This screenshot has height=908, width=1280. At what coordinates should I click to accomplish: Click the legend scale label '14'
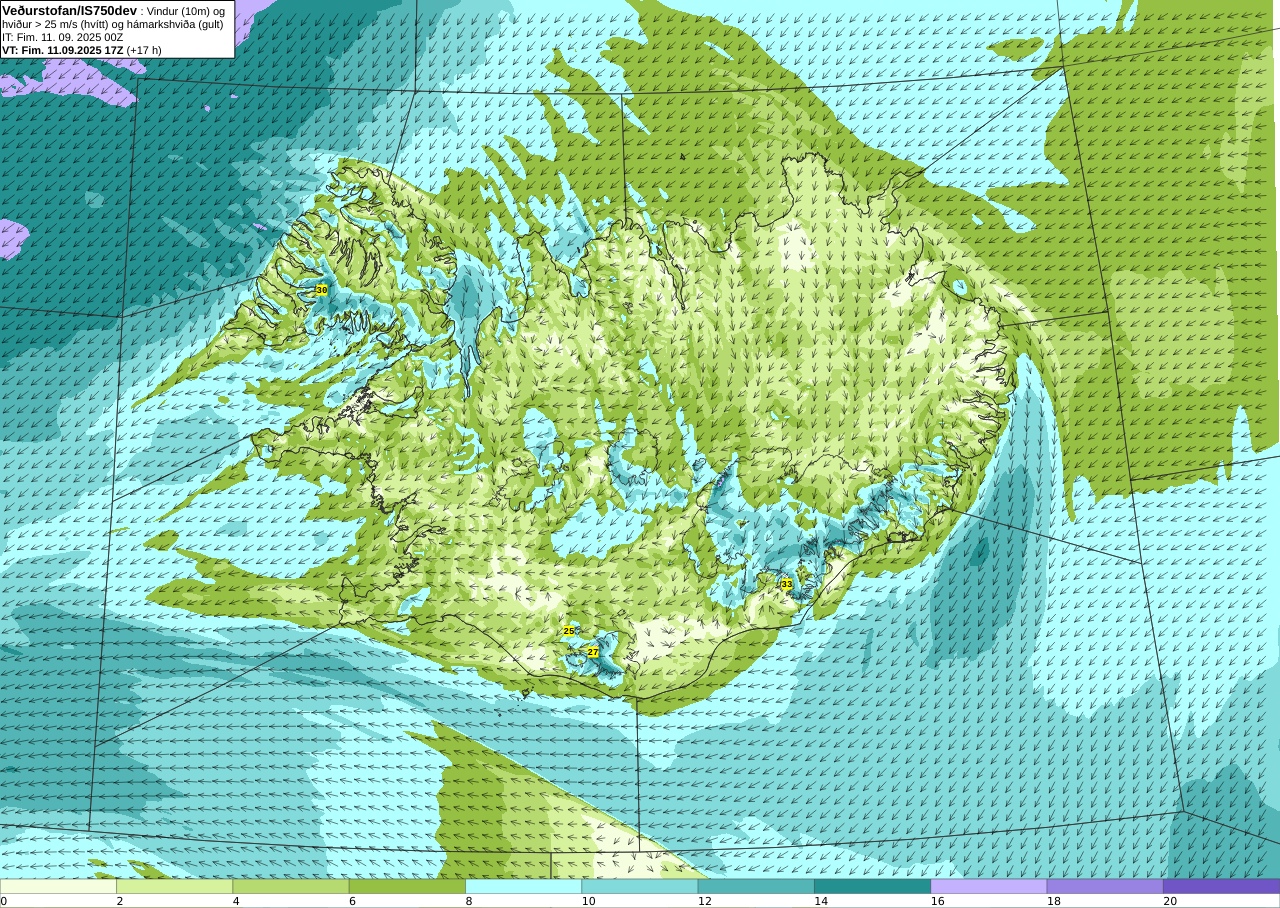click(821, 901)
